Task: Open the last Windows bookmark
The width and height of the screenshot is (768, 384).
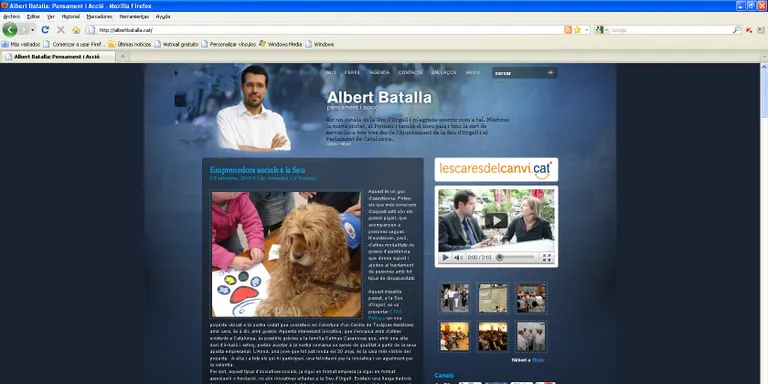Action: click(x=320, y=44)
